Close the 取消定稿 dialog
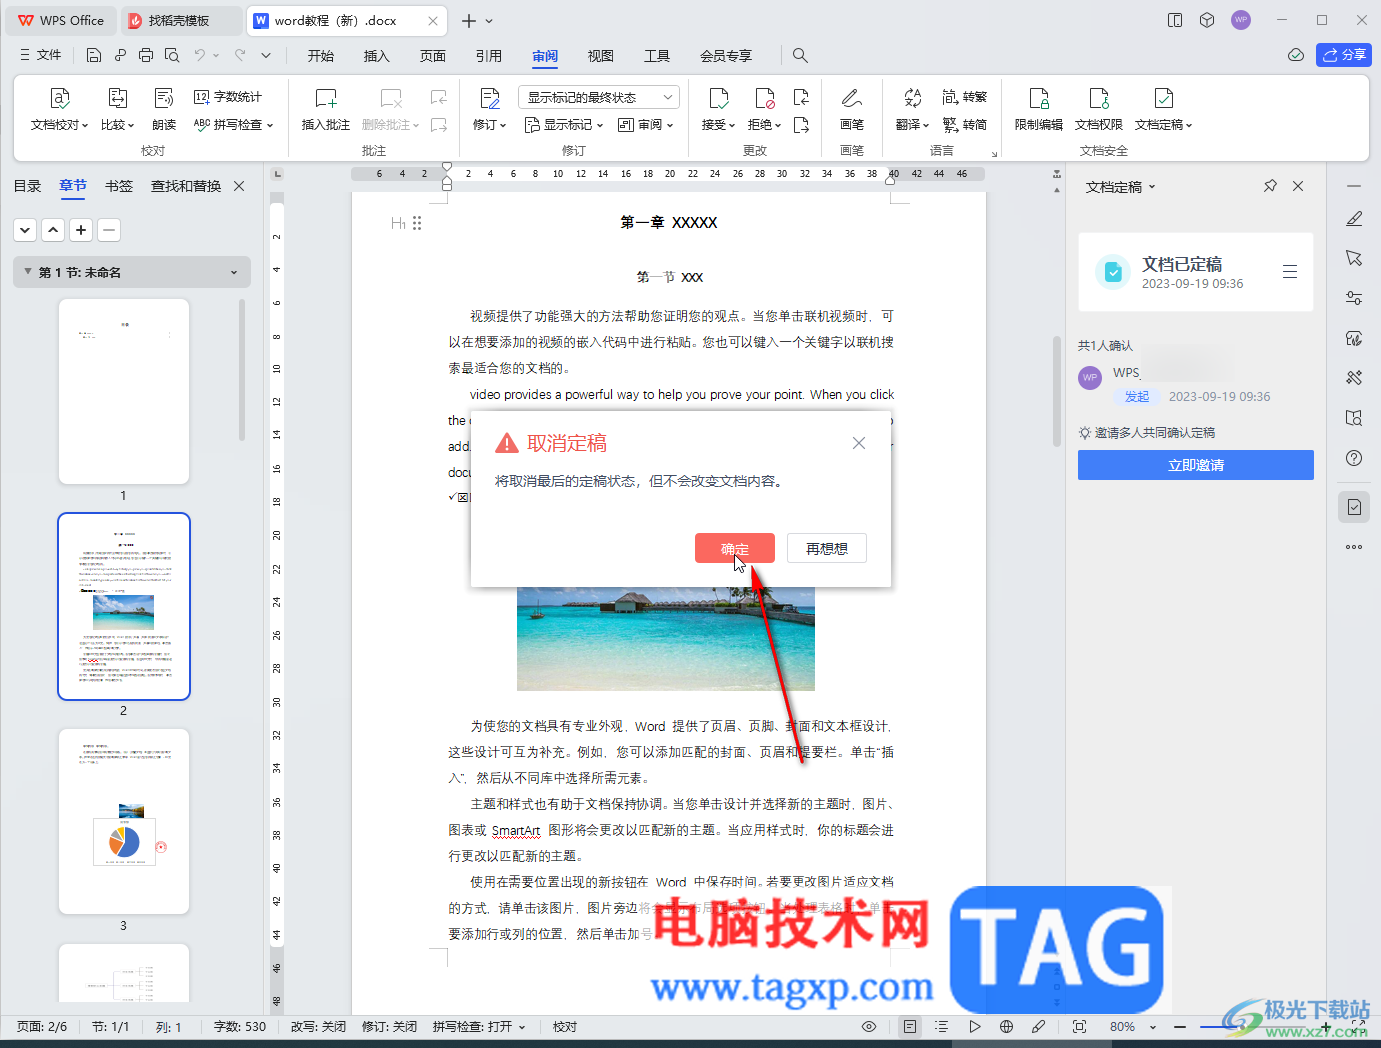Image resolution: width=1381 pixels, height=1048 pixels. [x=859, y=443]
